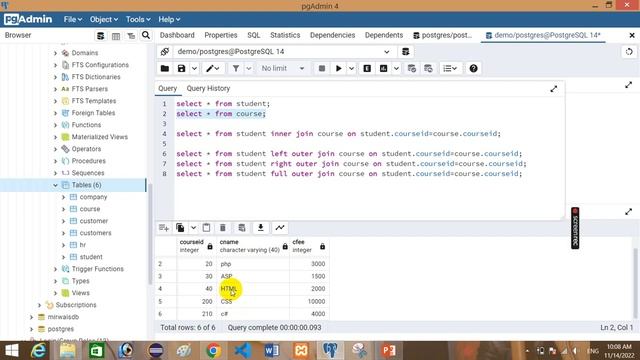Open the Windows Start menu
Image resolution: width=640 pixels, height=360 pixels.
pyautogui.click(x=11, y=351)
